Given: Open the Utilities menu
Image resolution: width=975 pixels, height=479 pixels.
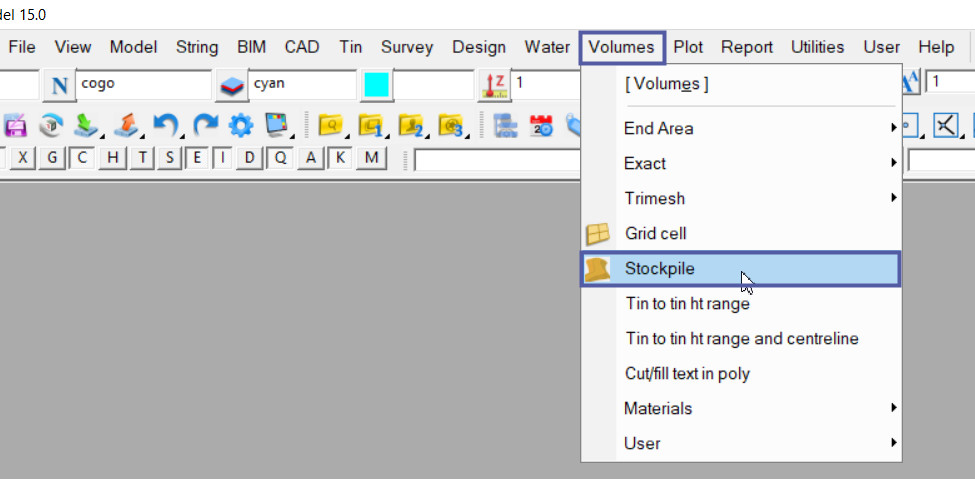Looking at the screenshot, I should point(818,47).
